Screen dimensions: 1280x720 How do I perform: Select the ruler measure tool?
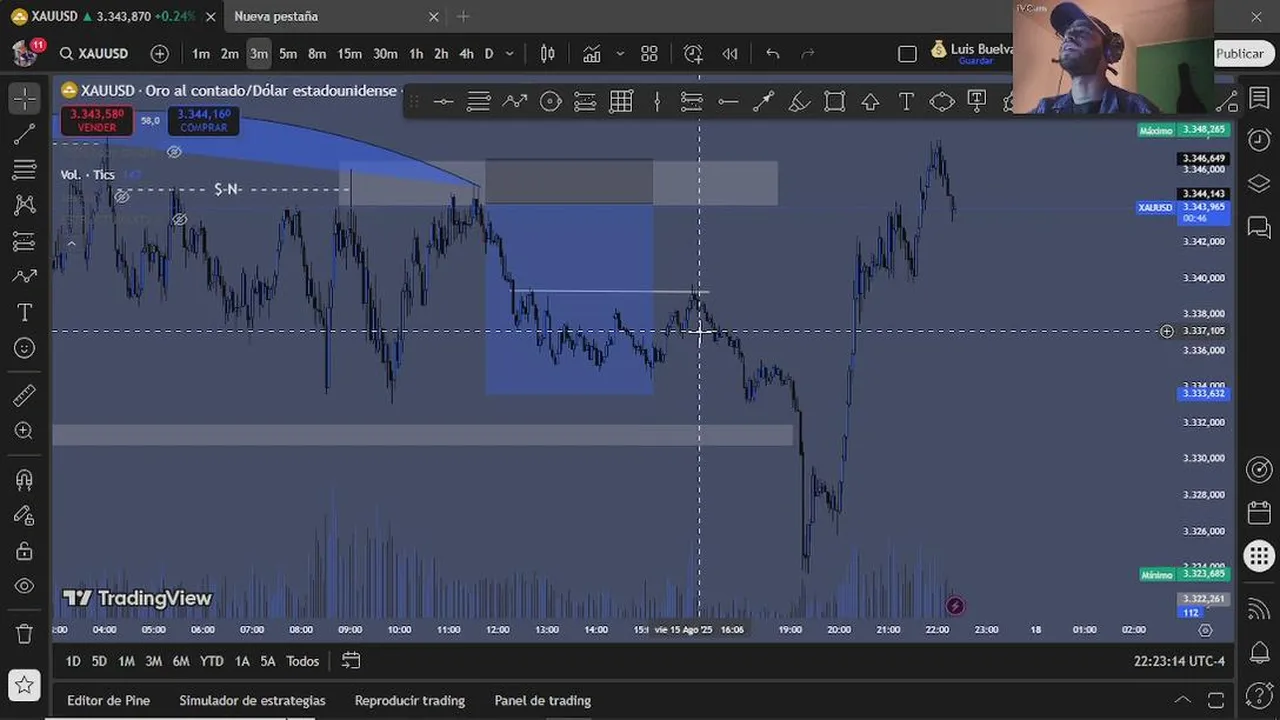tap(24, 396)
